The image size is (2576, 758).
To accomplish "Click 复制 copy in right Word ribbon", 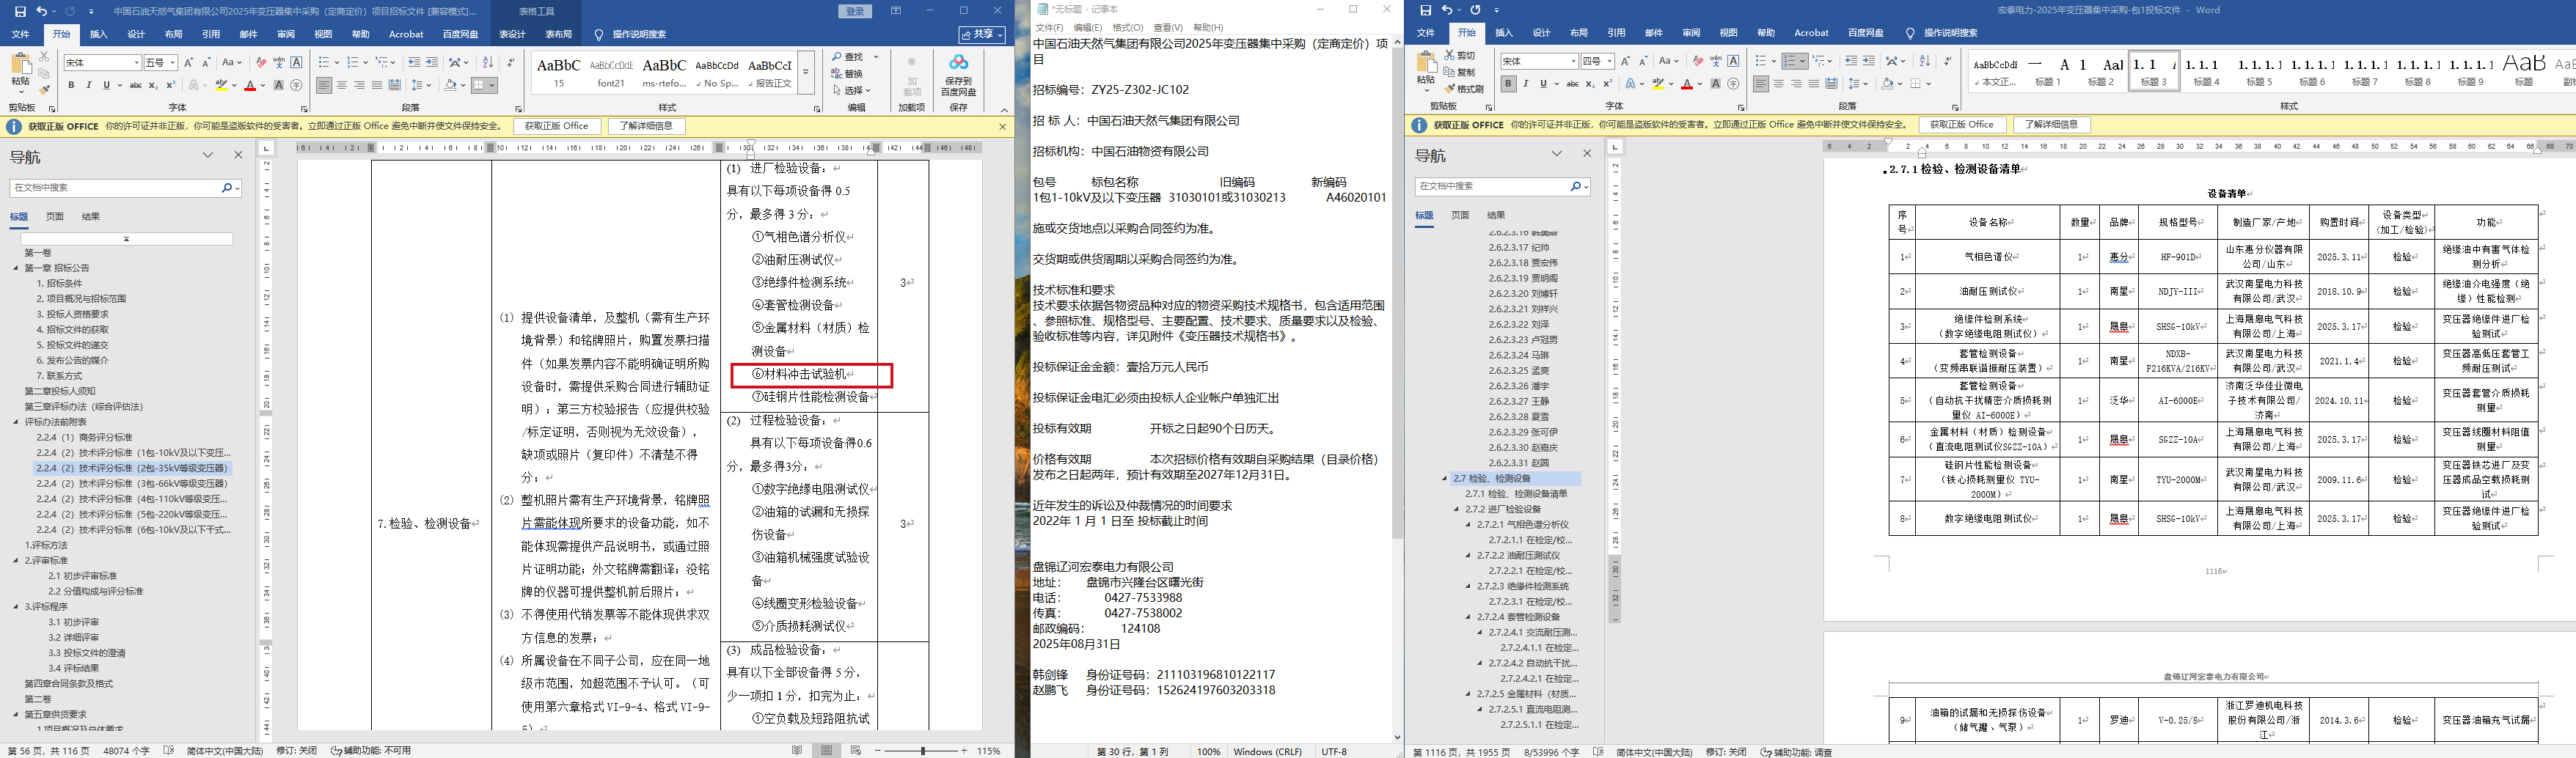I will 1459,72.
